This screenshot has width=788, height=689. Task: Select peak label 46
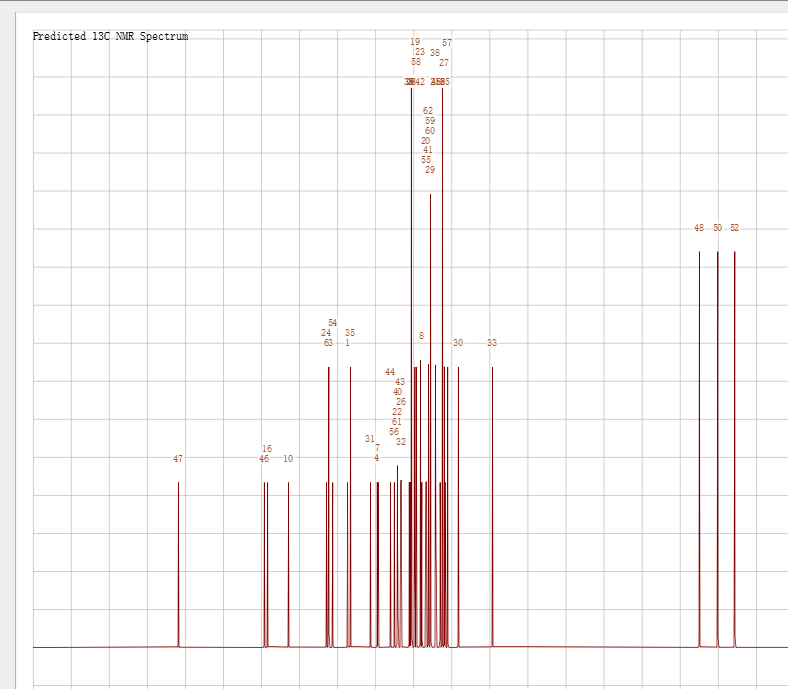click(x=264, y=459)
